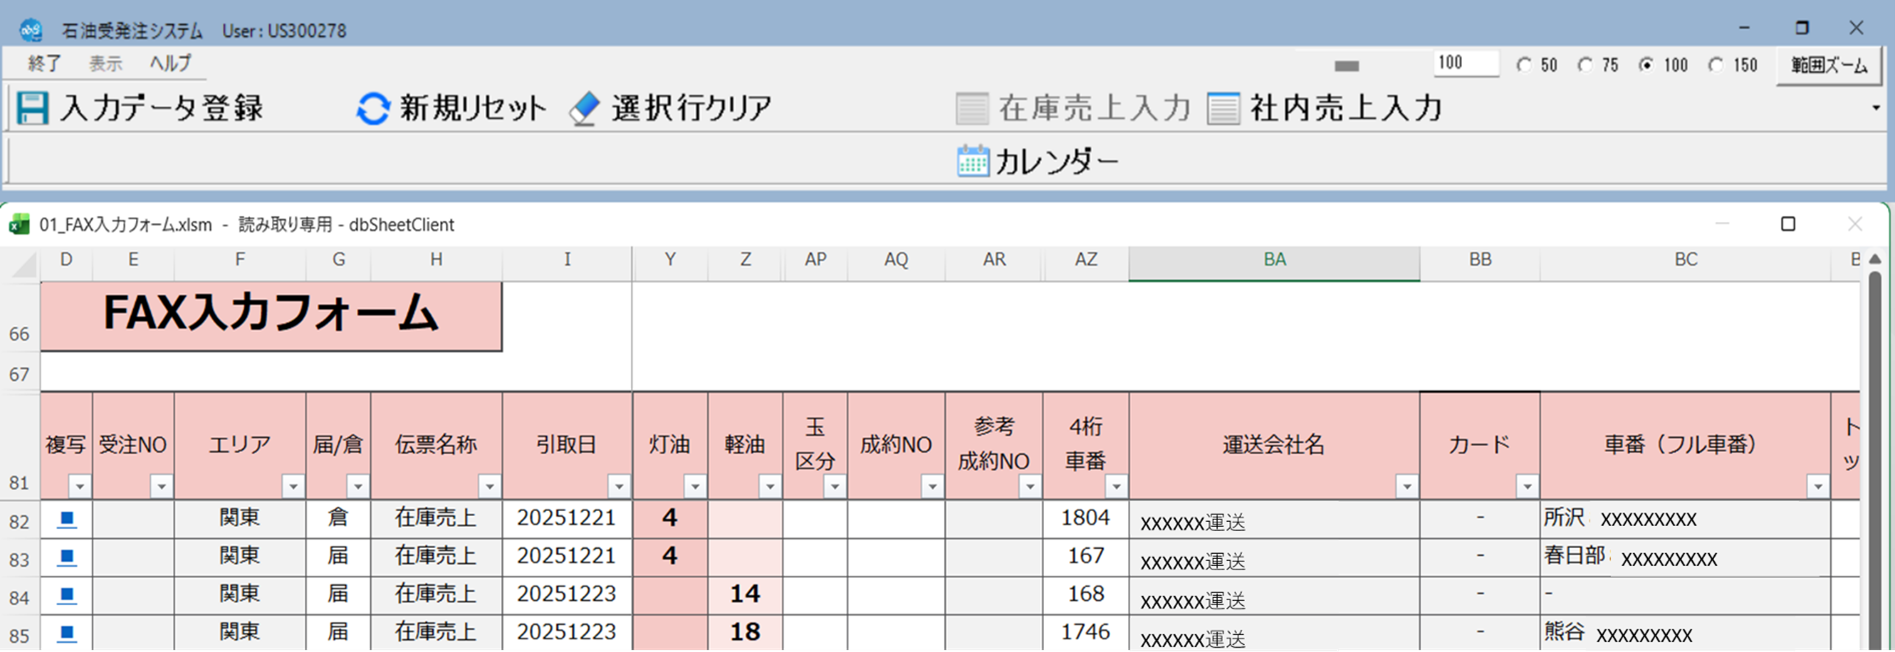Click the zoom value input field showing 100

click(x=1465, y=63)
